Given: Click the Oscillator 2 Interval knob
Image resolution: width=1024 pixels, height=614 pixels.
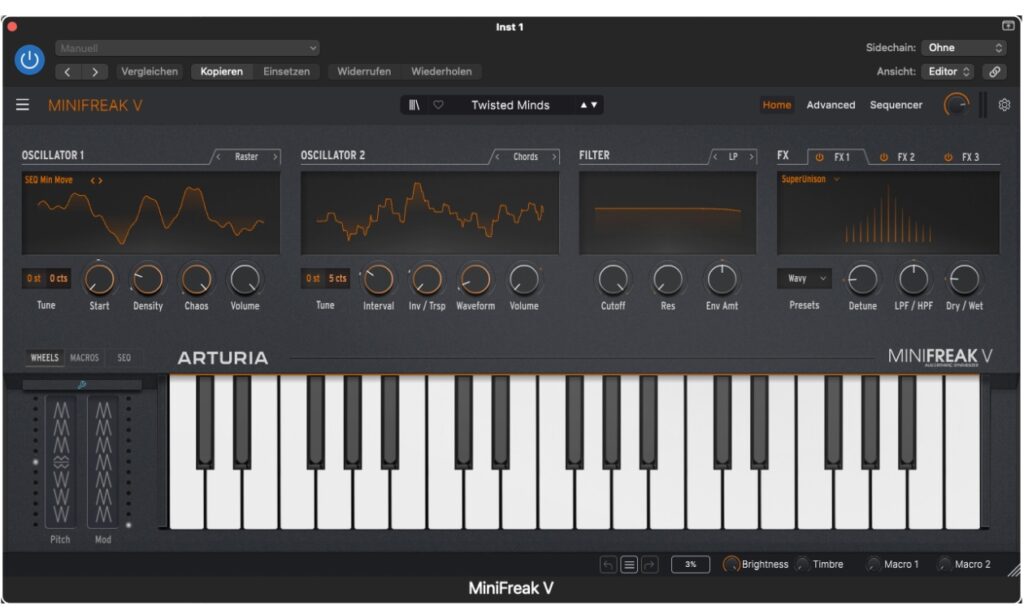Looking at the screenshot, I should [378, 279].
